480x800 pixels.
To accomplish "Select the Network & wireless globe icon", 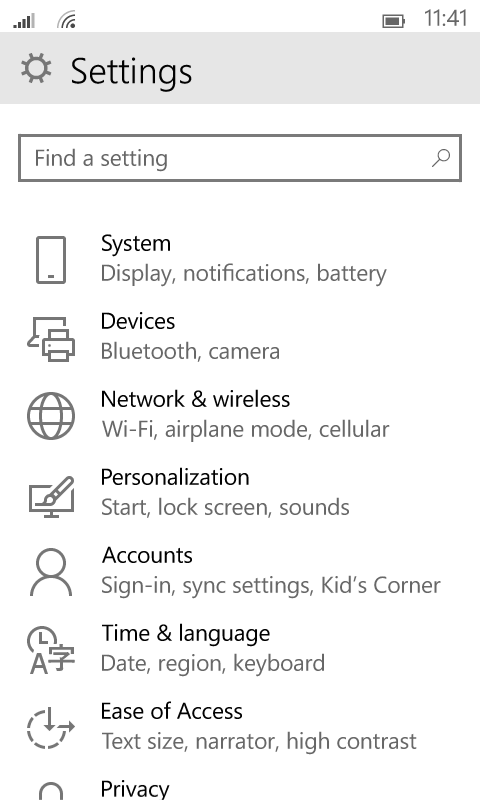I will click(x=51, y=416).
